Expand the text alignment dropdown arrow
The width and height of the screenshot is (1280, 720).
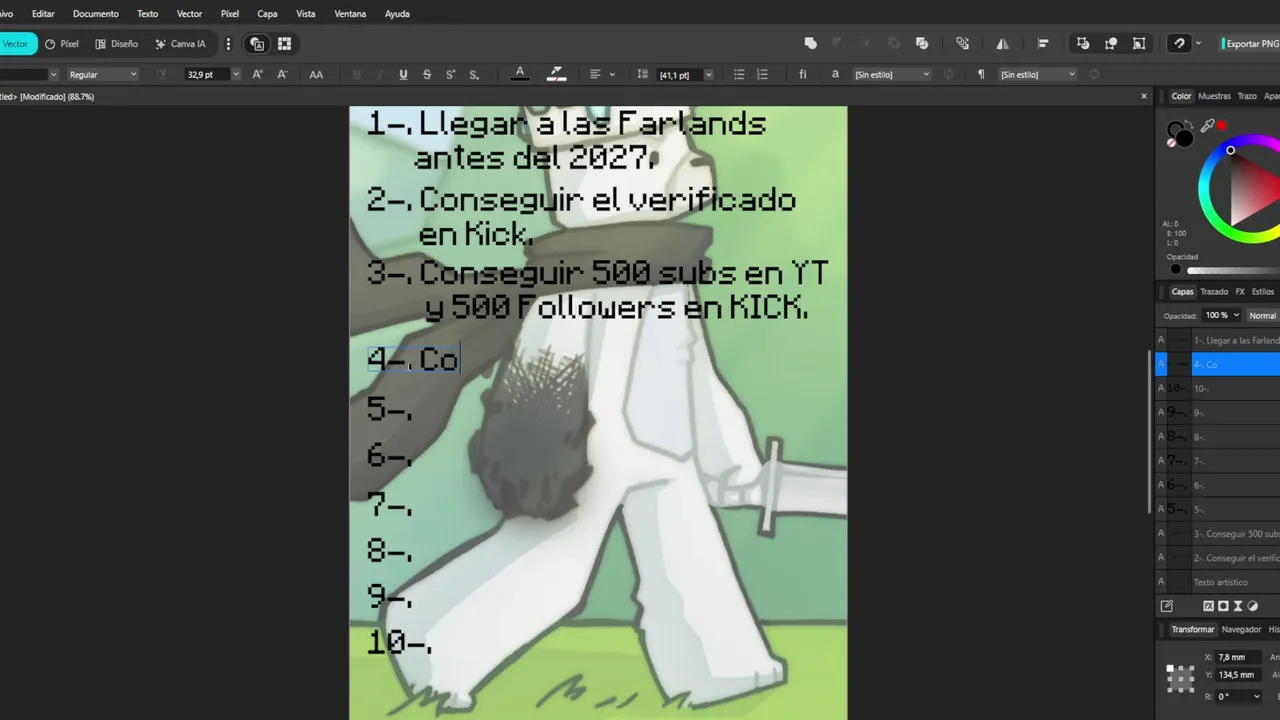pyautogui.click(x=612, y=75)
